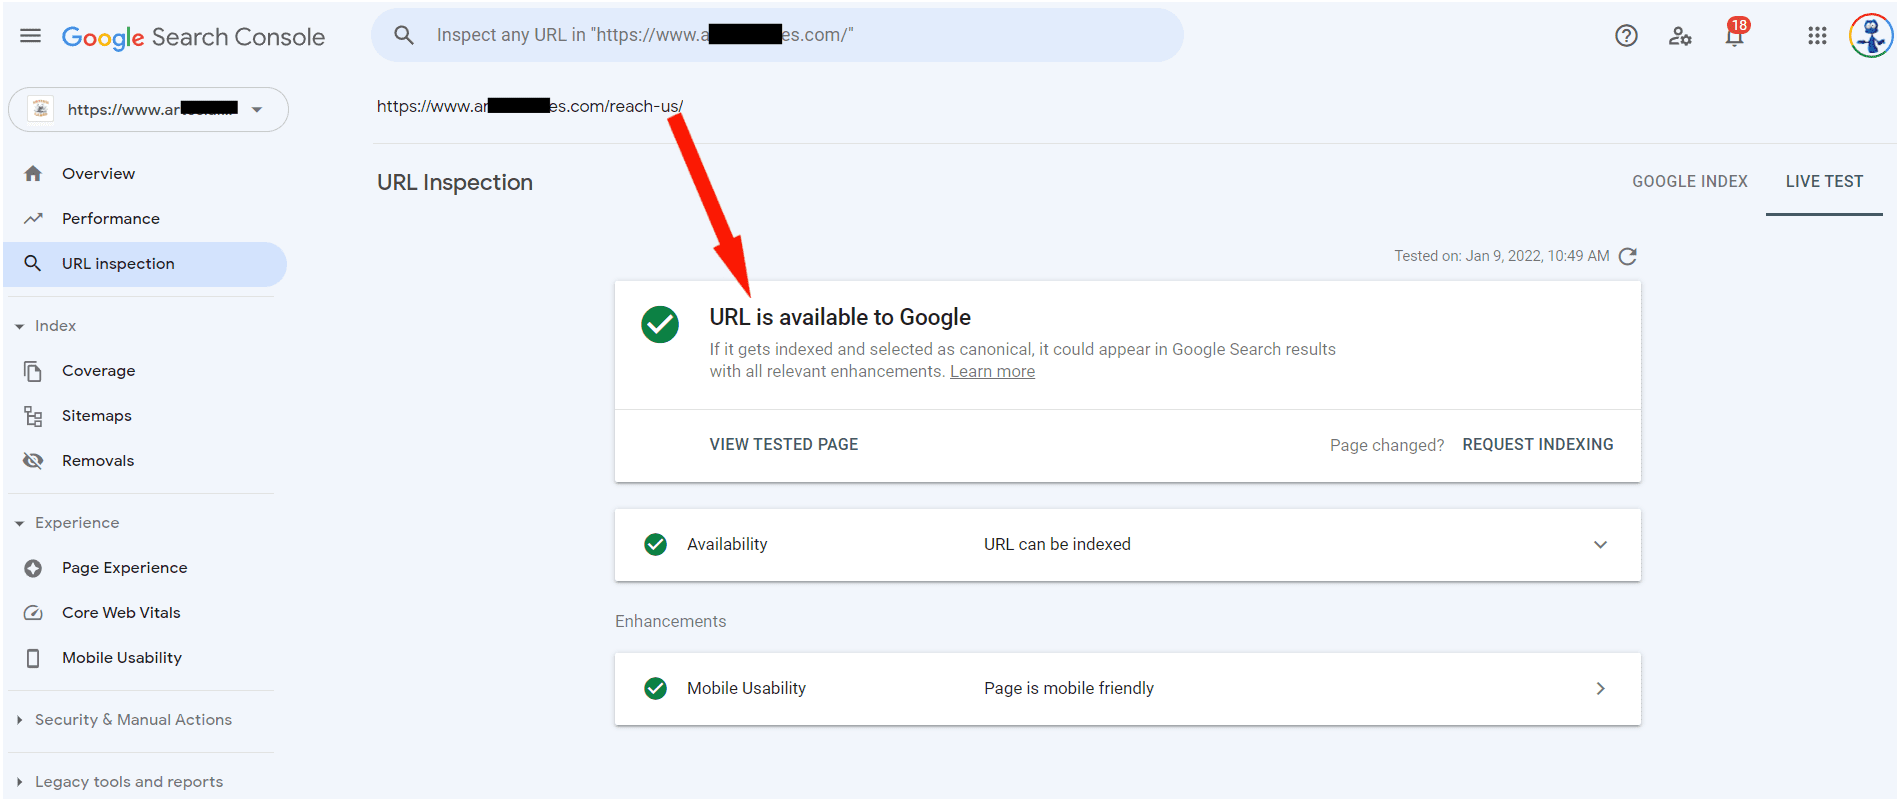The image size is (1897, 799).
Task: Click into the Inspect any URL field
Action: [x=777, y=35]
